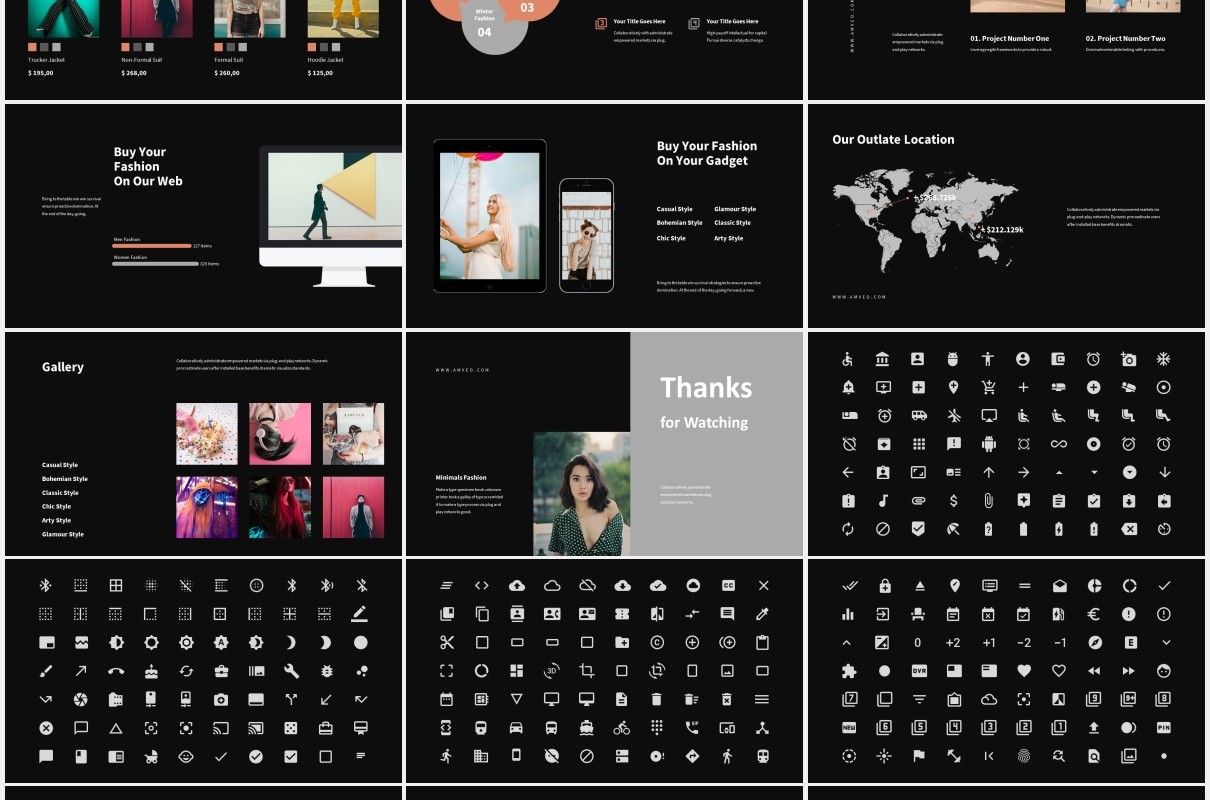Select the airplane mode off icon
The height and width of the screenshot is (800, 1210).
(x=953, y=415)
